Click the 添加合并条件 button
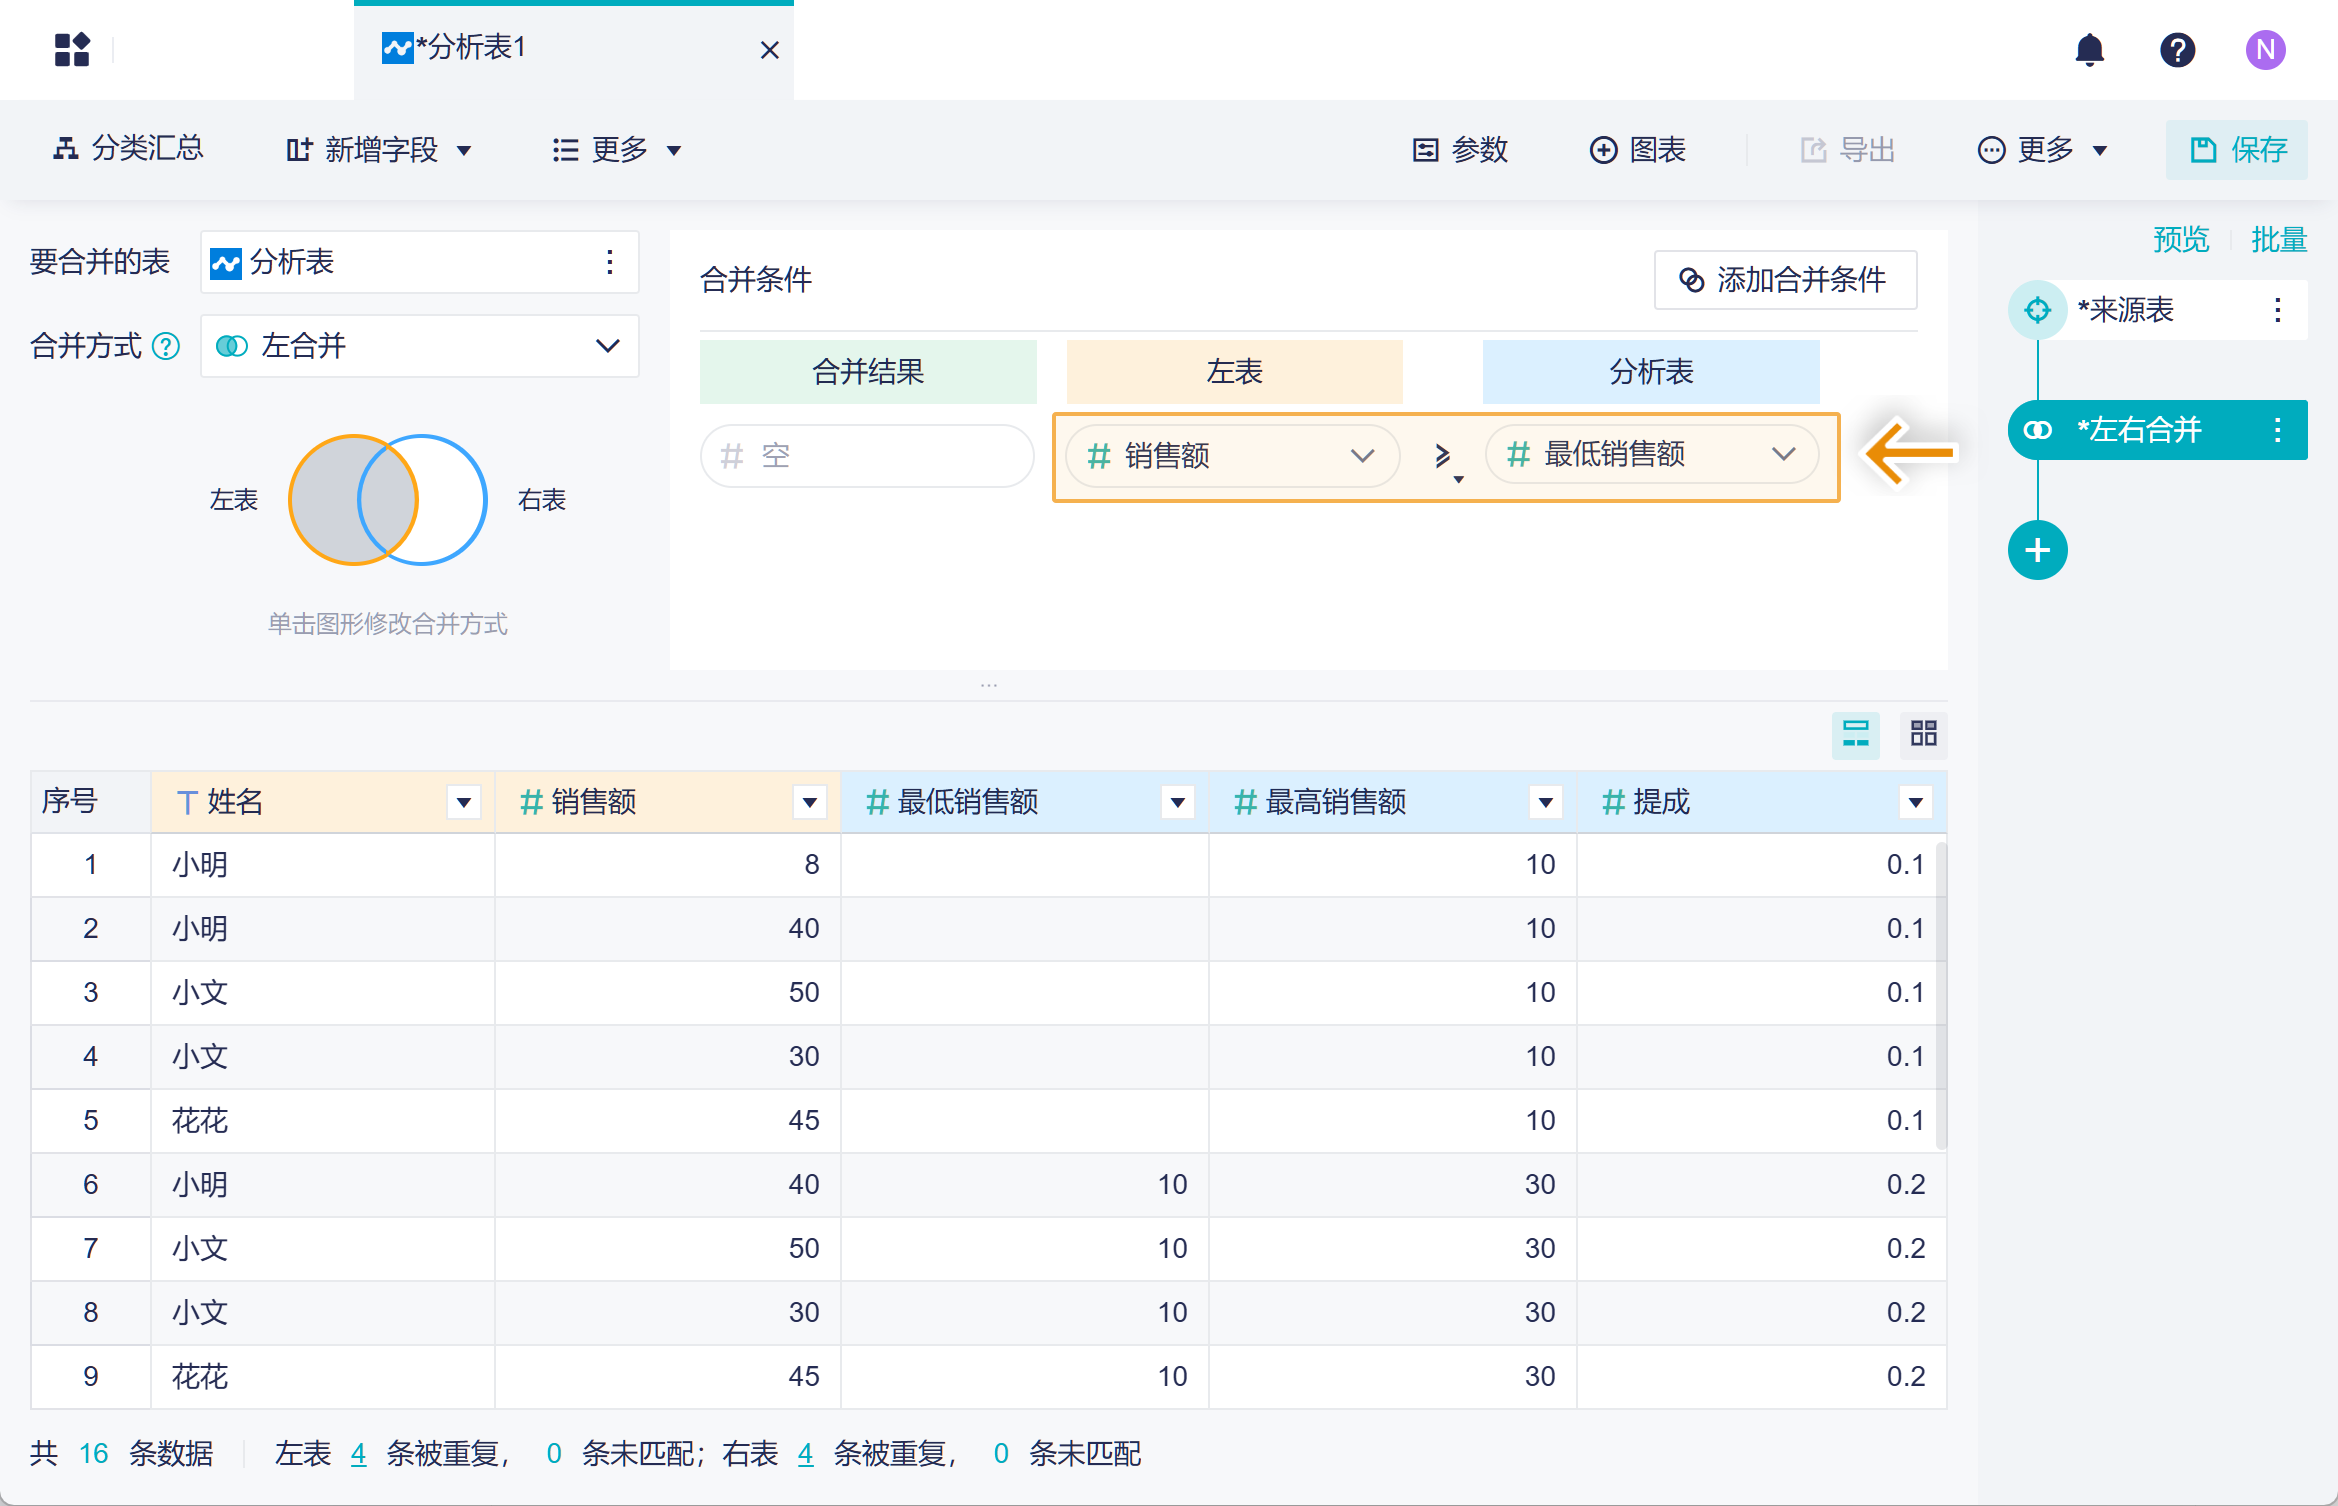This screenshot has height=1506, width=2338. (1784, 280)
